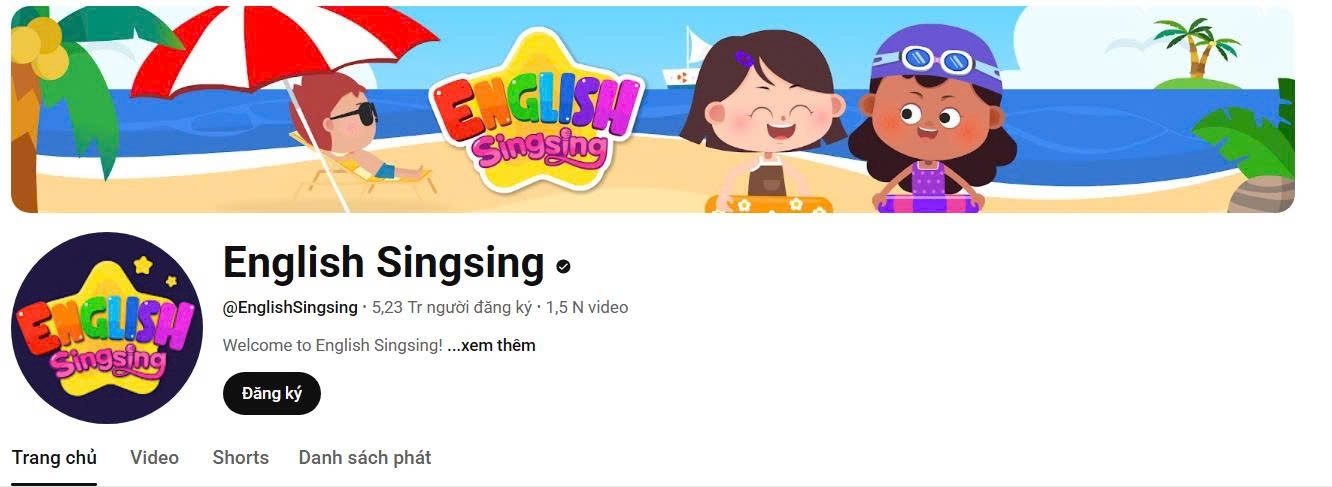1332x487 pixels.
Task: Click the 5,23 Tr subscriber count text
Action: click(451, 308)
